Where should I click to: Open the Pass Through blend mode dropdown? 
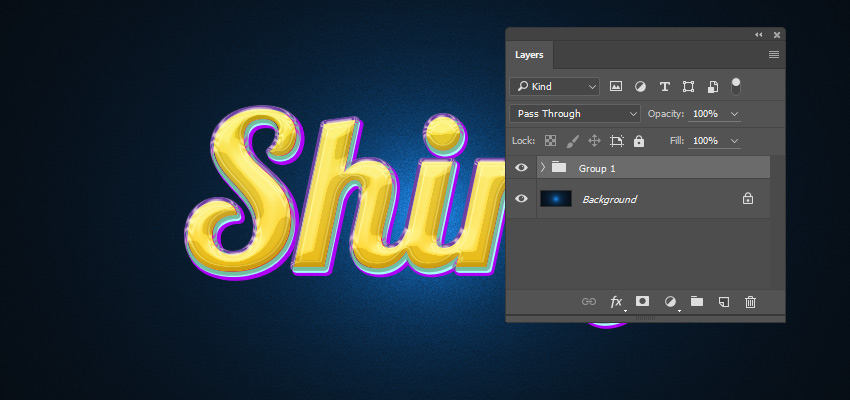pyautogui.click(x=575, y=113)
